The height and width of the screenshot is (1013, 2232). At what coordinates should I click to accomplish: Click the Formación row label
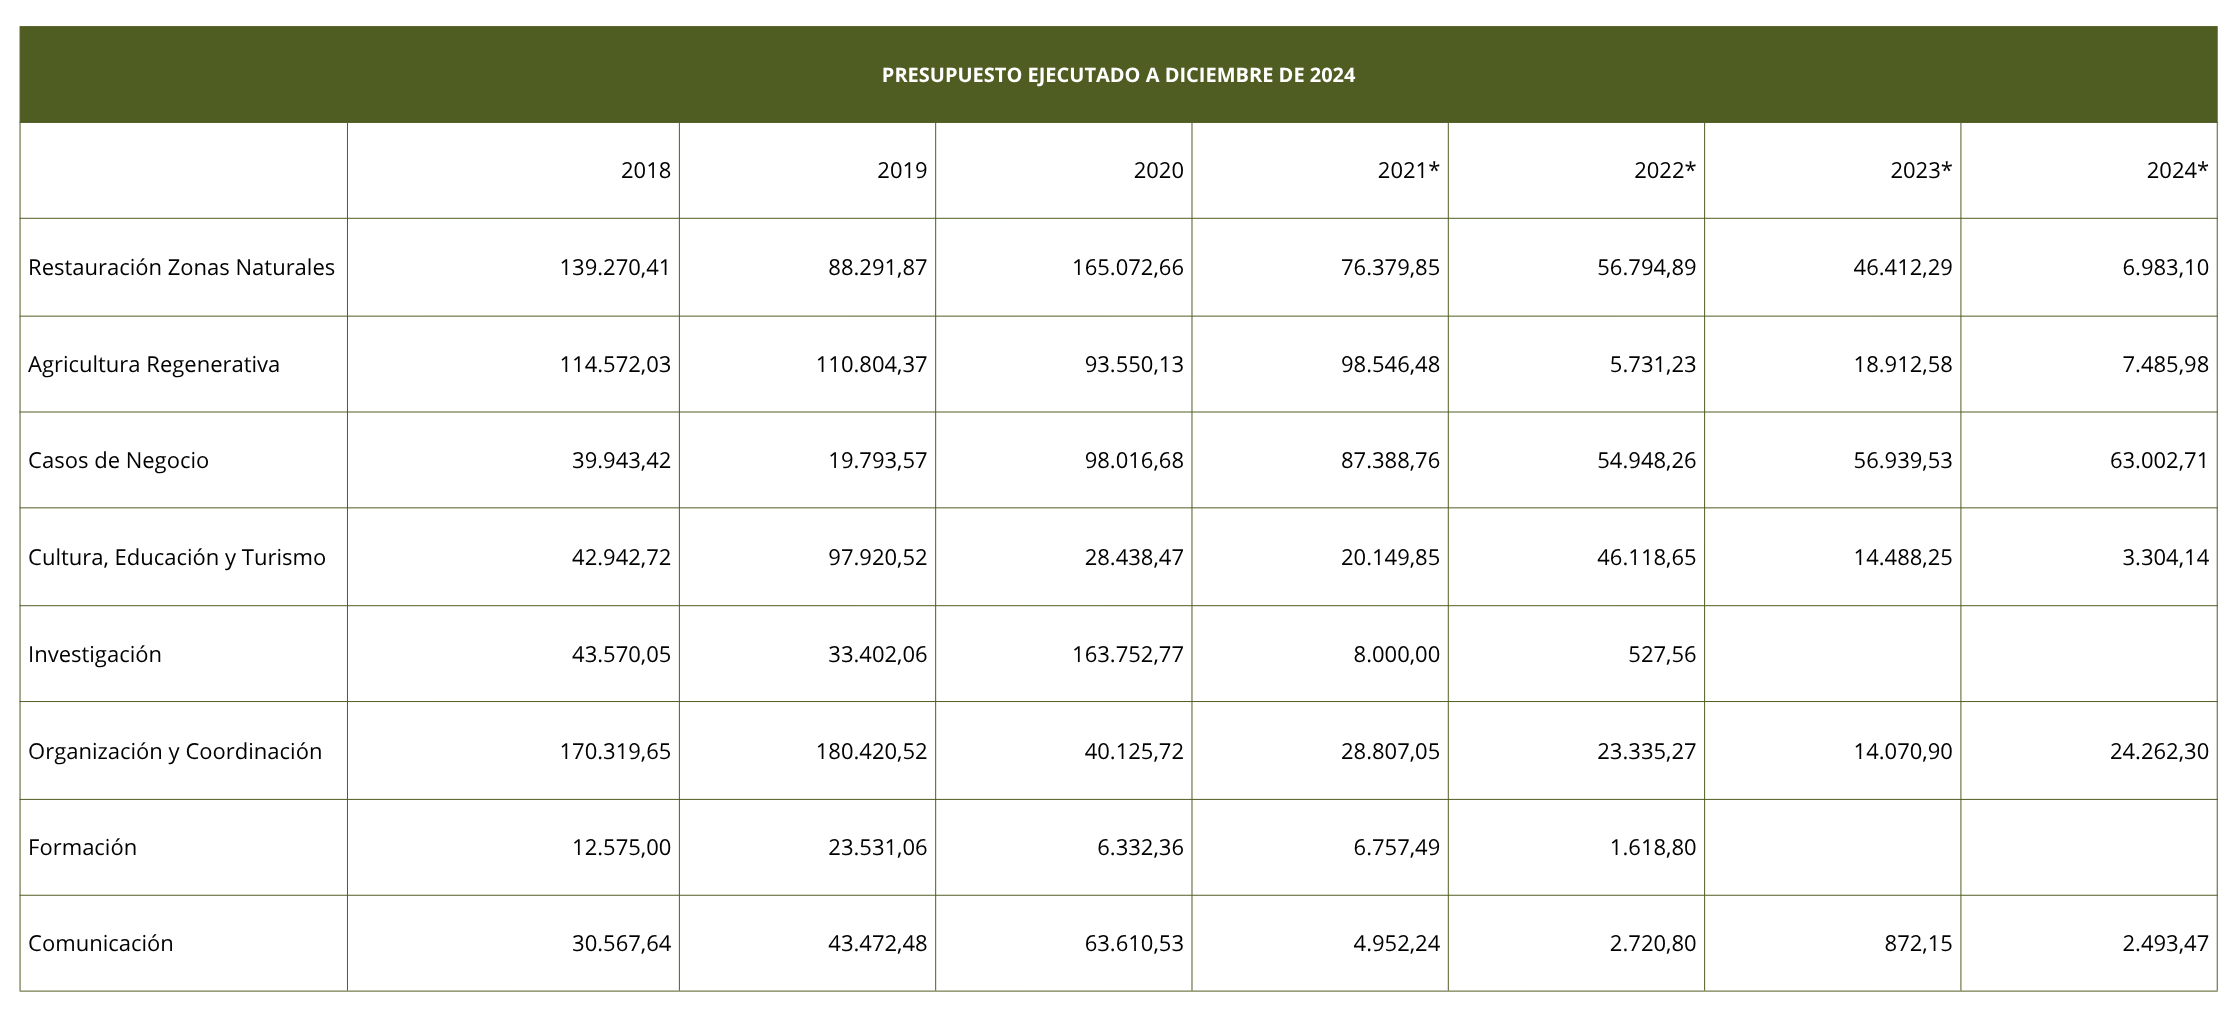(x=82, y=848)
